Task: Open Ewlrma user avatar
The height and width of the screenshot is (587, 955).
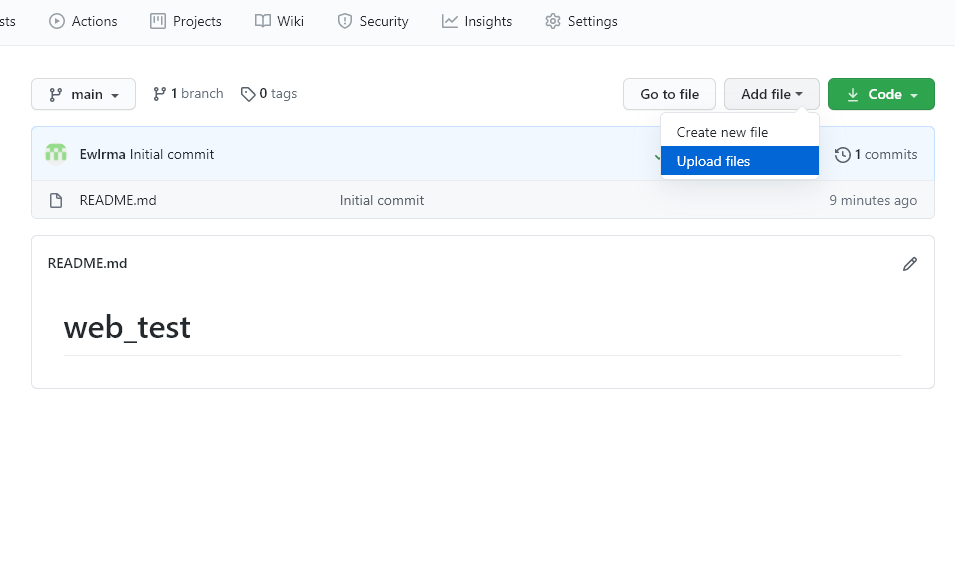Action: coord(56,154)
